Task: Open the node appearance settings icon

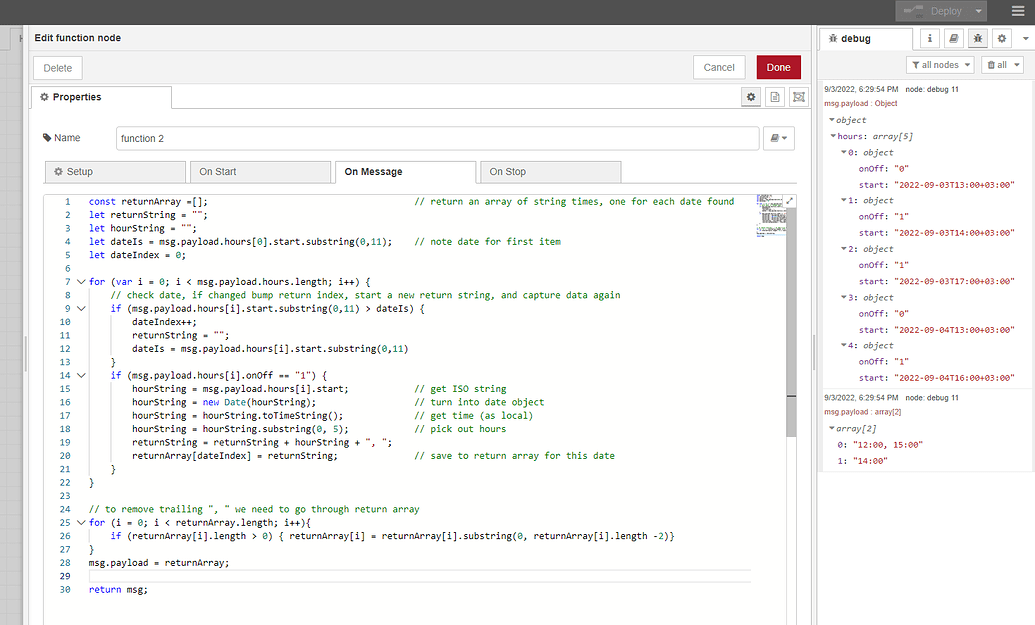Action: (798, 97)
